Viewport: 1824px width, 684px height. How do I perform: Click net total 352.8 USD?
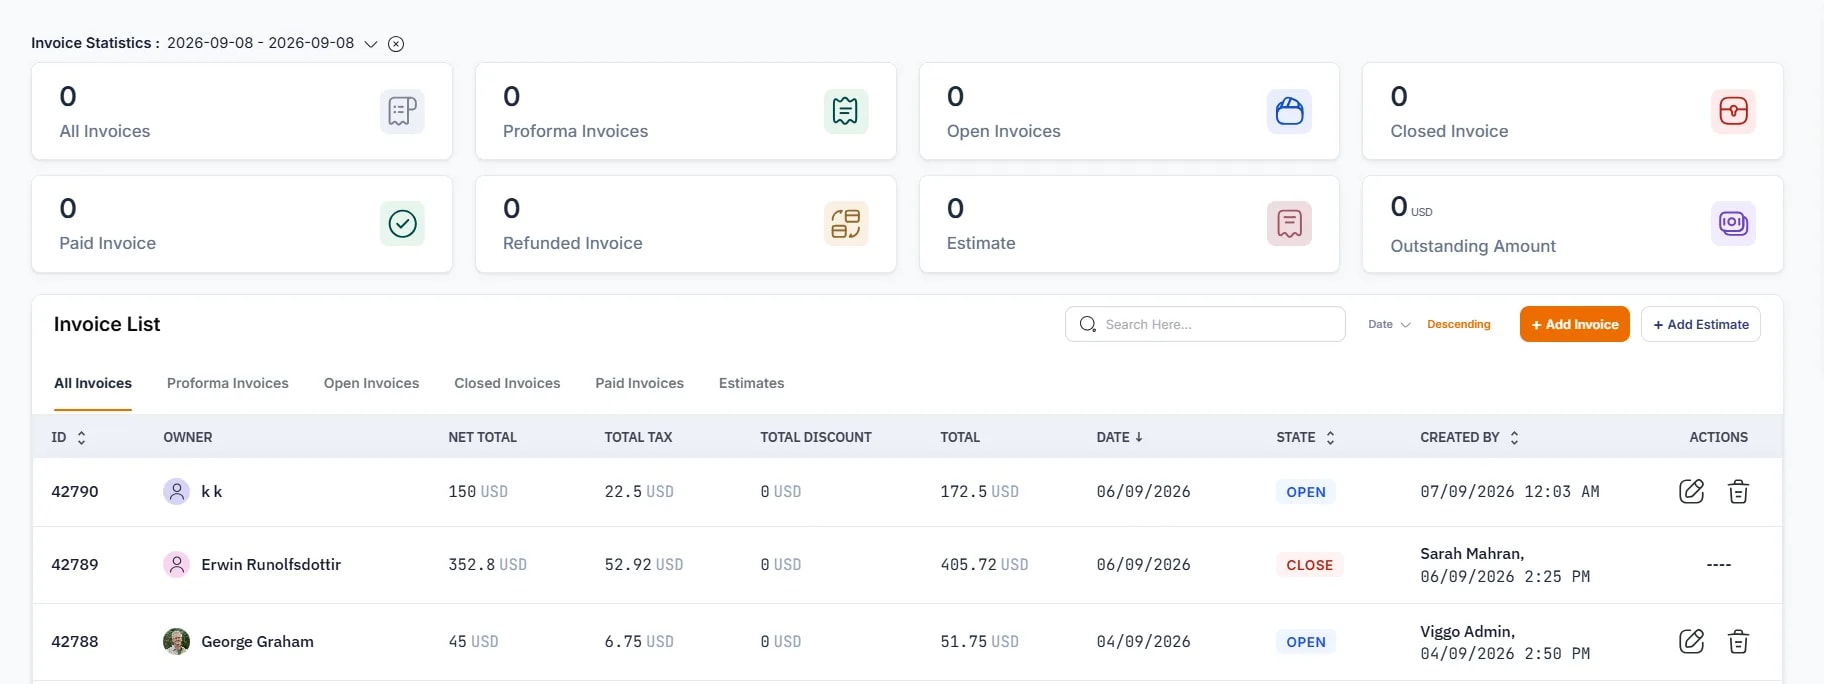tap(487, 564)
